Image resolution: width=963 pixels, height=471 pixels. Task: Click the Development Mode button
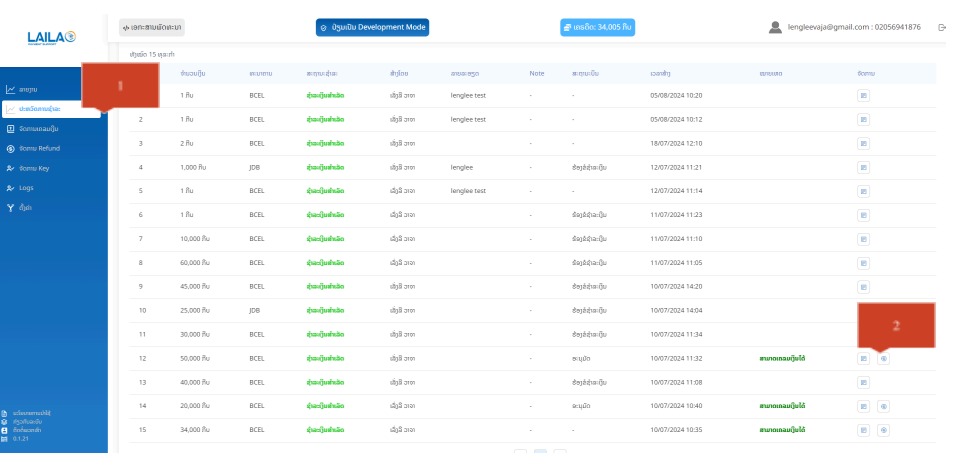pos(372,27)
